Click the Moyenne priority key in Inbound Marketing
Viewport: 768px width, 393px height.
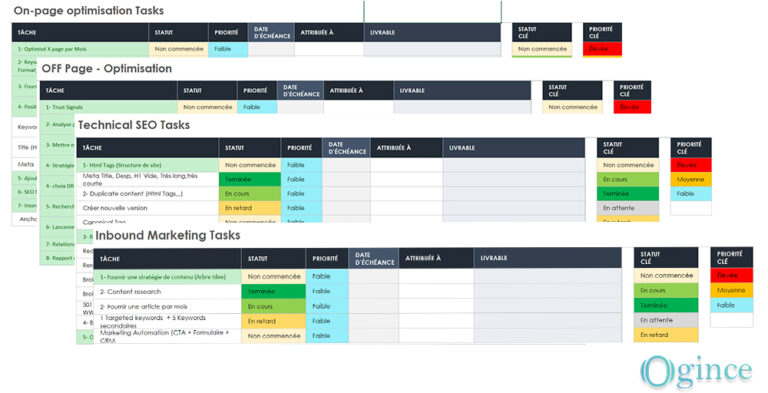click(731, 290)
